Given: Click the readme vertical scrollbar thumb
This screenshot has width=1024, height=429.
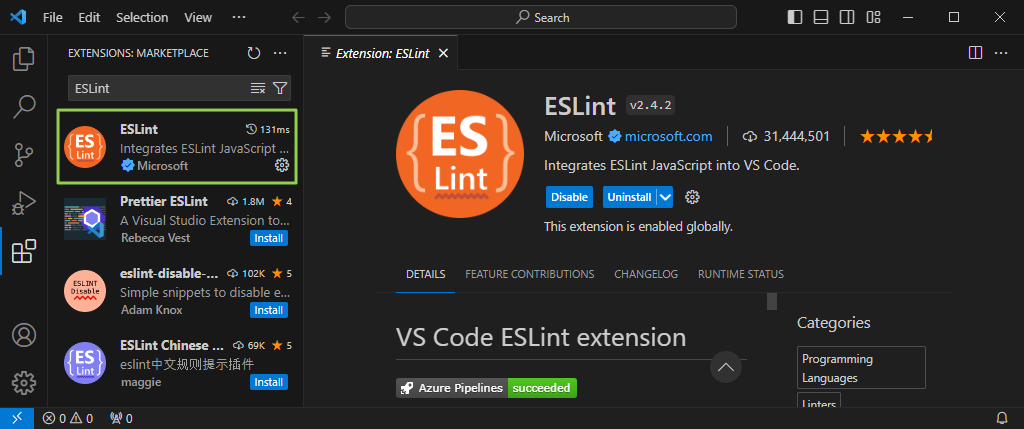Looking at the screenshot, I should (x=772, y=302).
